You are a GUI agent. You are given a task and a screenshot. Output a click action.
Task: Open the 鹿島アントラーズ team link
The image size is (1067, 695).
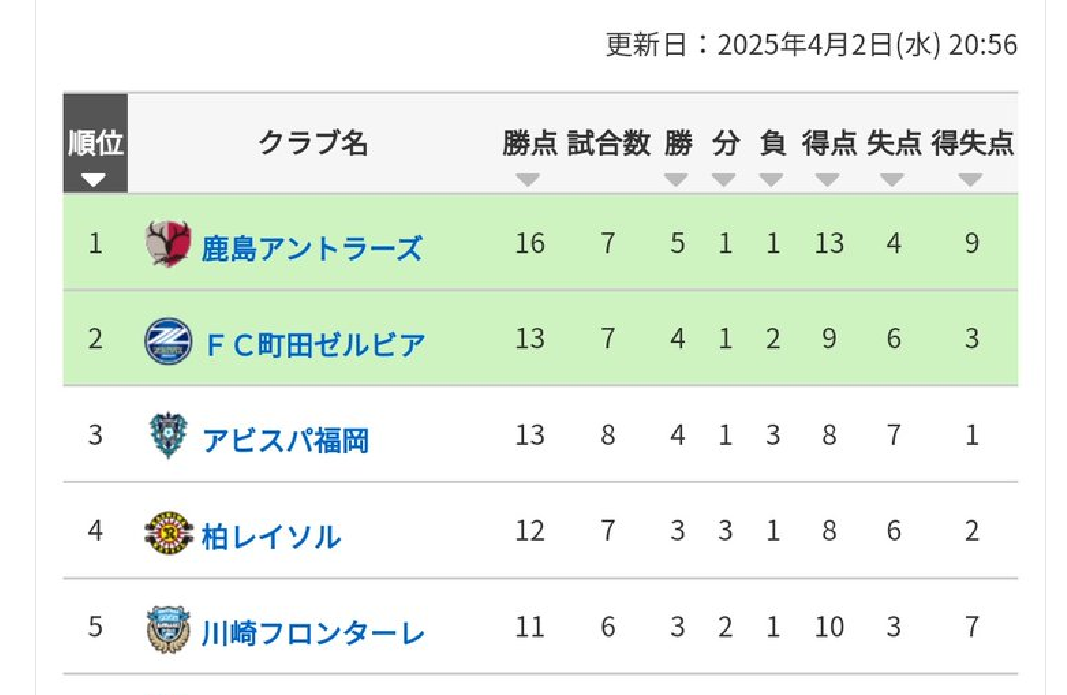312,248
